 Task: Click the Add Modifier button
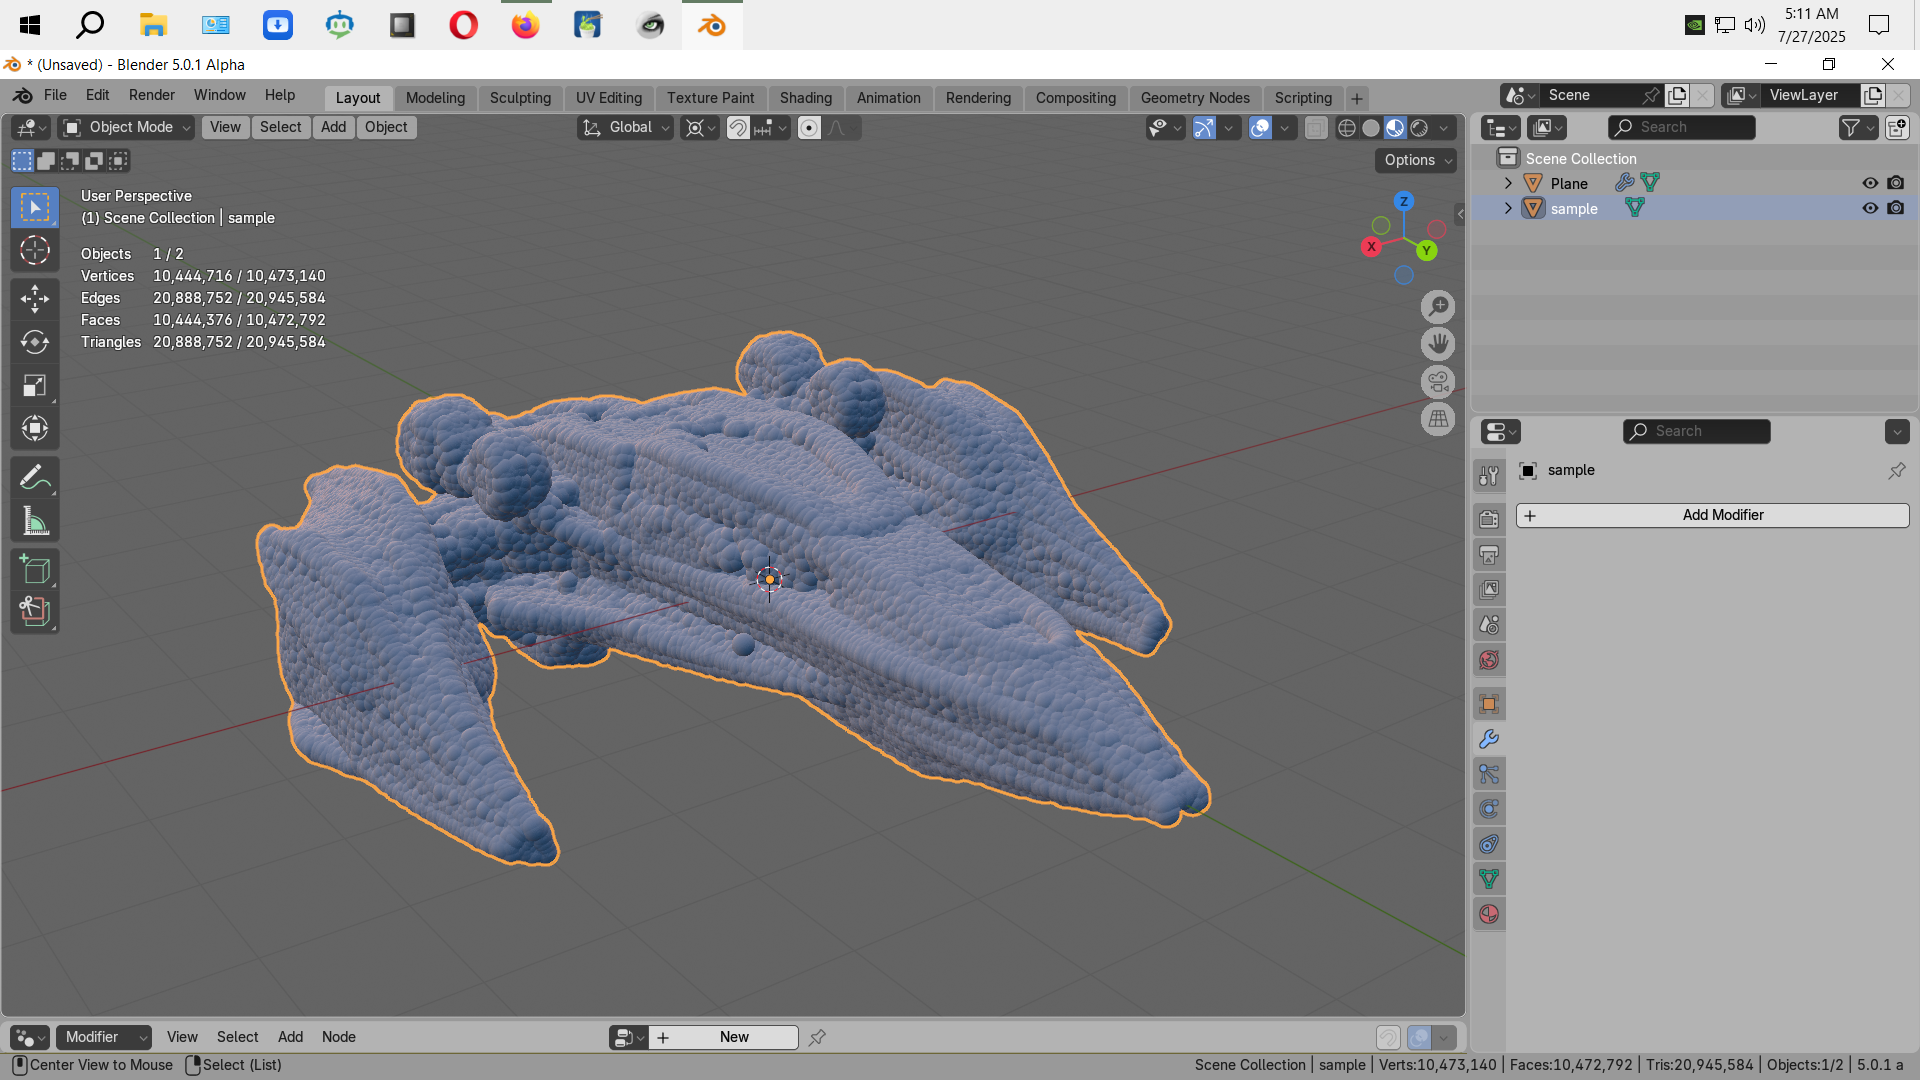(x=1711, y=515)
